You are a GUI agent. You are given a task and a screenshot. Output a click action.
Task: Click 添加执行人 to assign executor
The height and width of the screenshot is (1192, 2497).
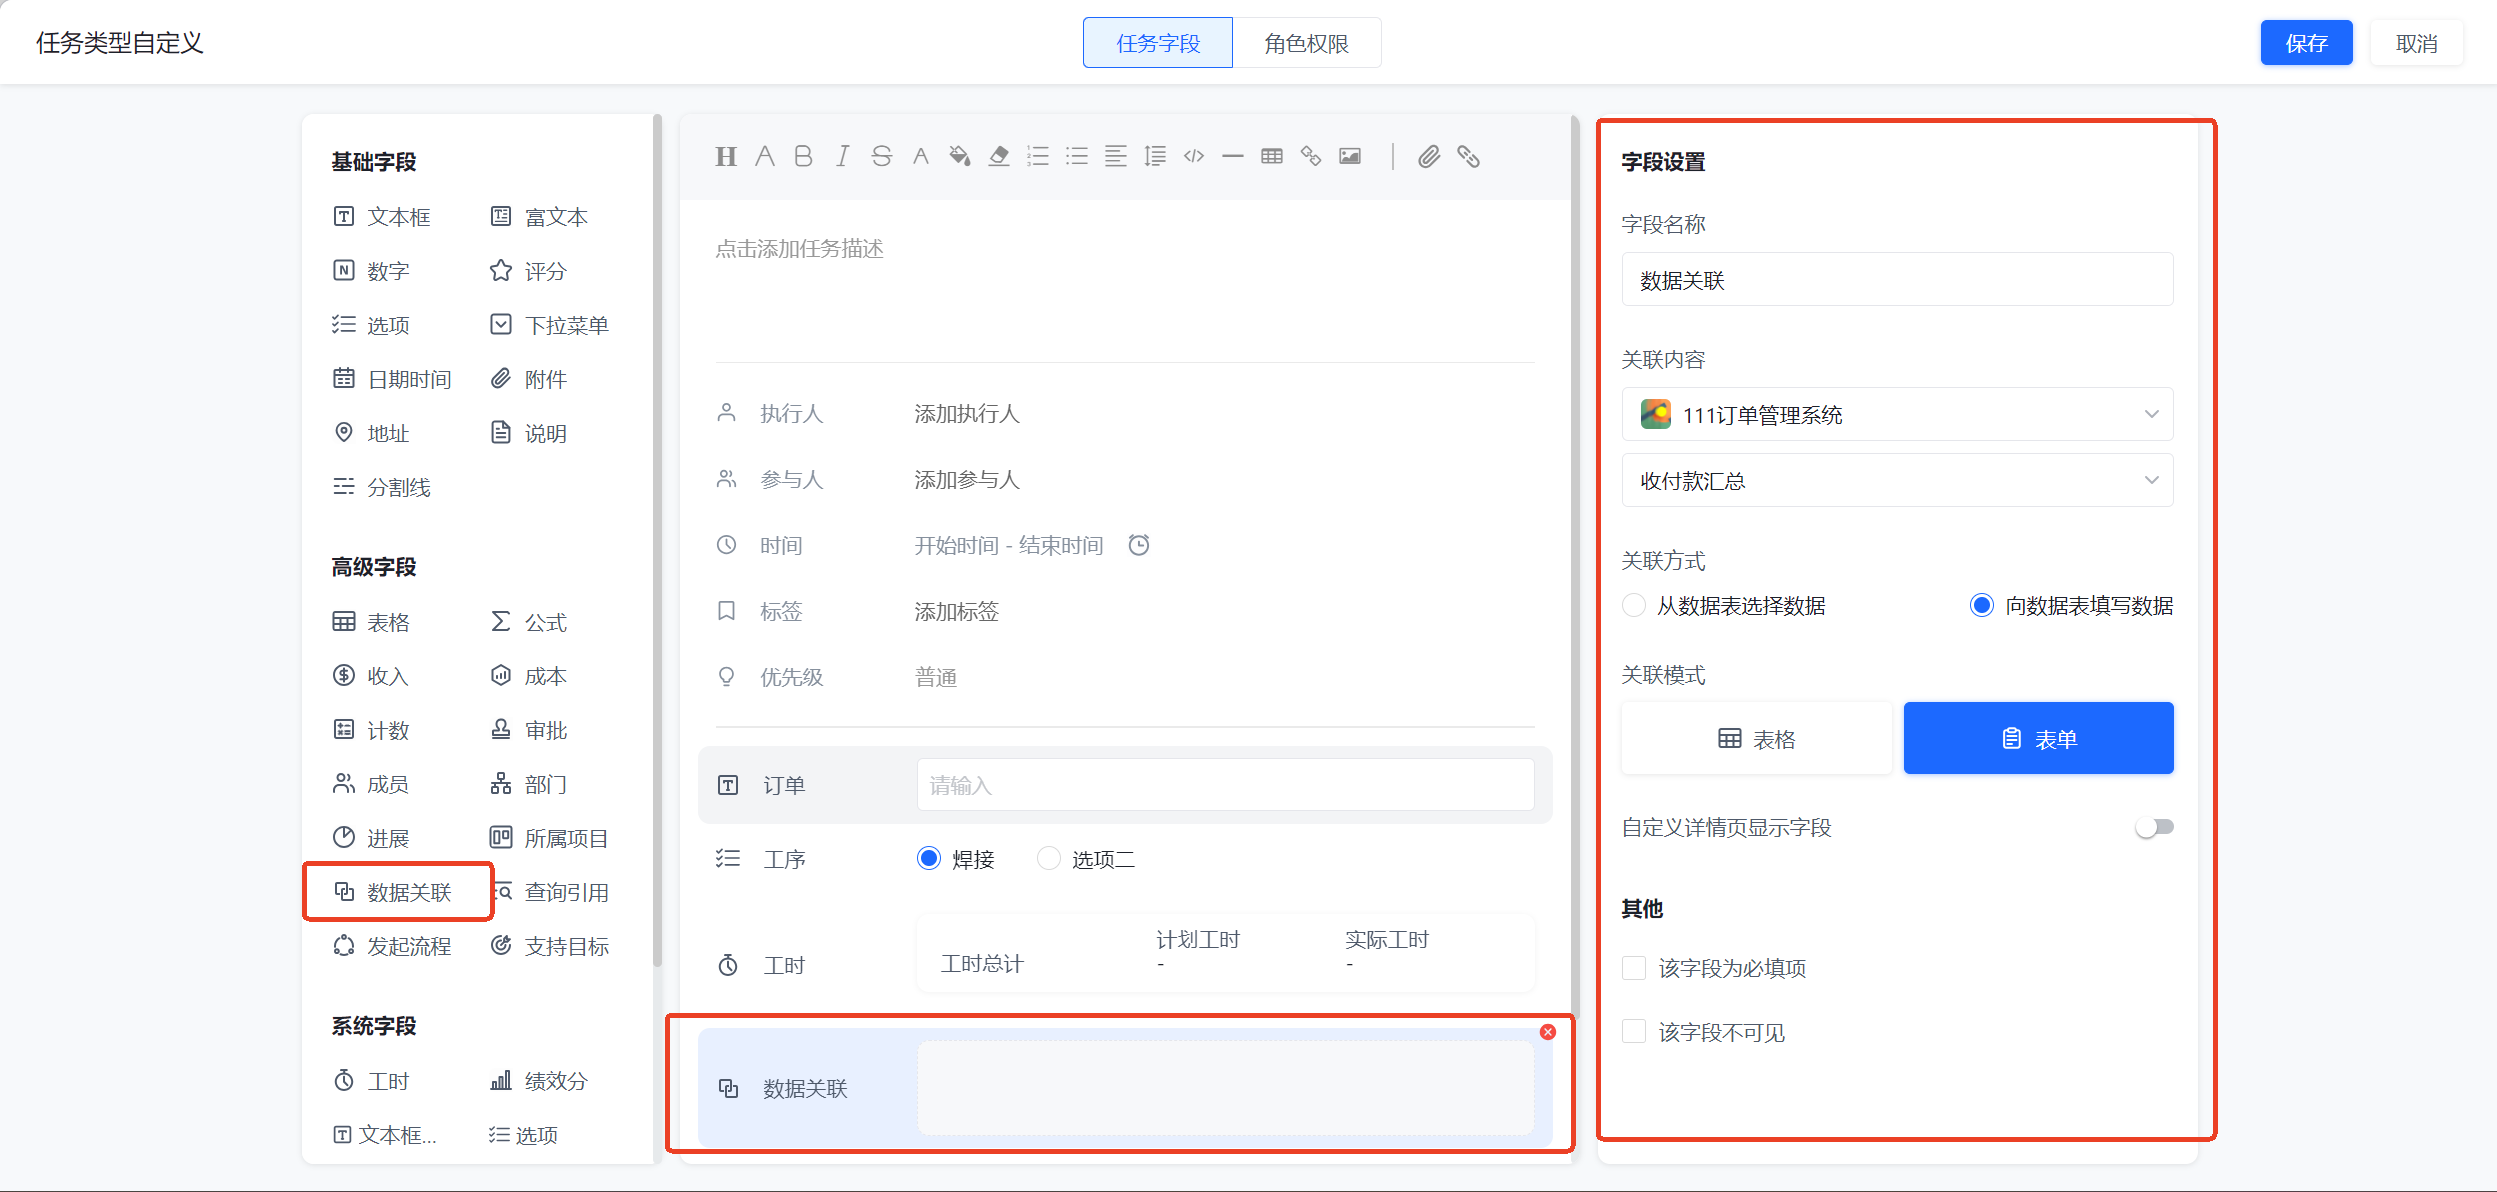click(967, 413)
